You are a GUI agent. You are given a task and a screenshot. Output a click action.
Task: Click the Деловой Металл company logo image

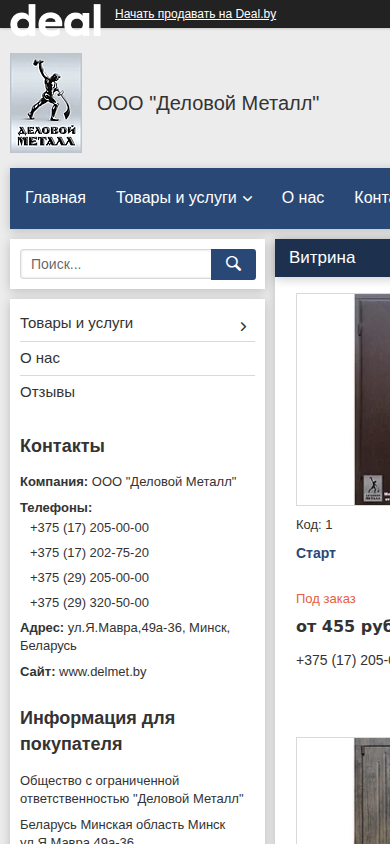click(x=46, y=103)
